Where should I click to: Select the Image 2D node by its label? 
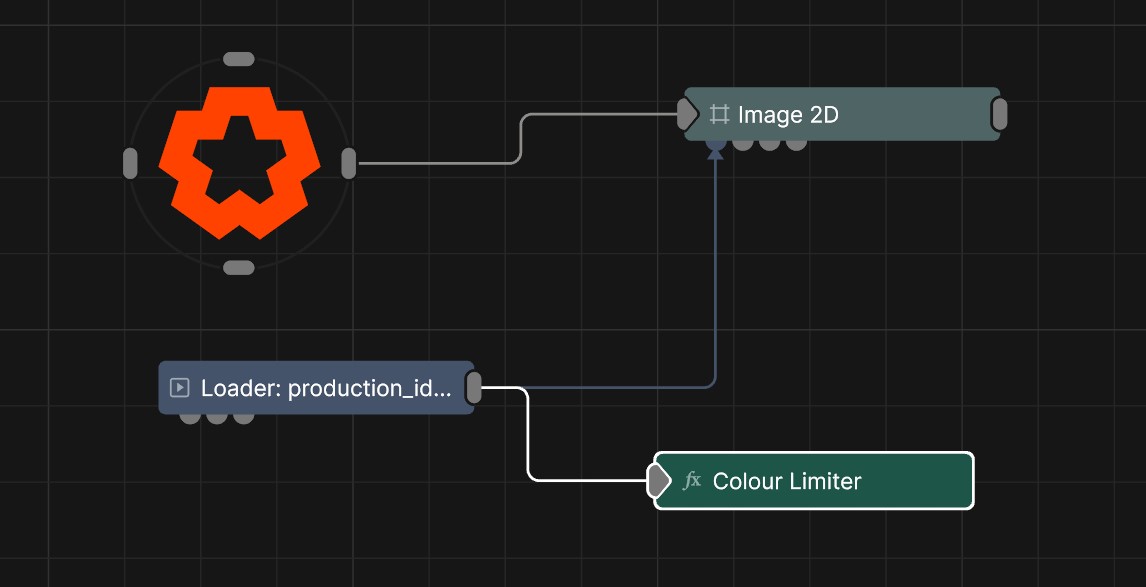pos(788,115)
